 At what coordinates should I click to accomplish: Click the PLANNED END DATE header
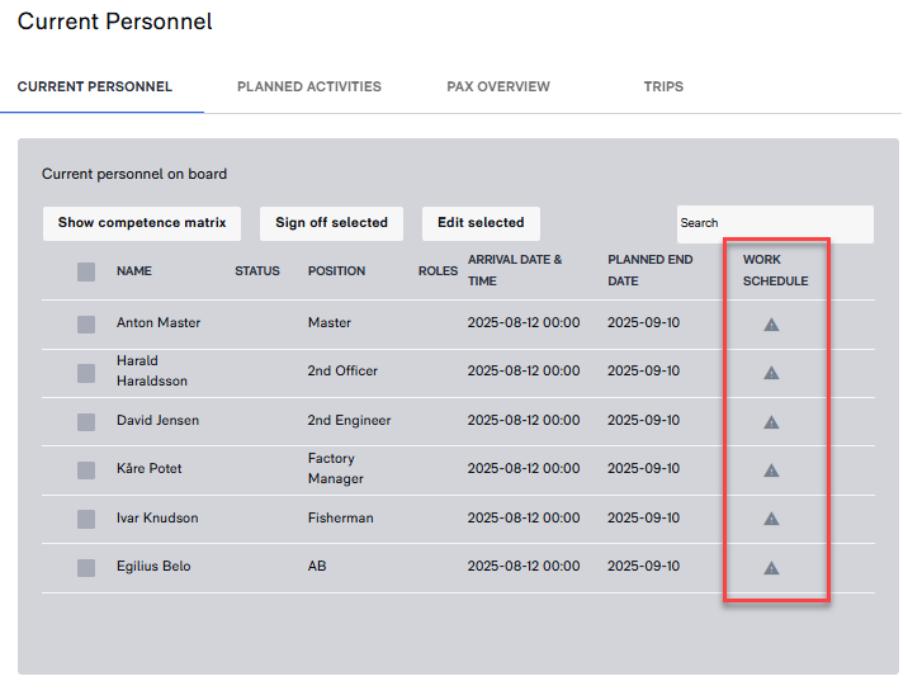click(x=650, y=271)
